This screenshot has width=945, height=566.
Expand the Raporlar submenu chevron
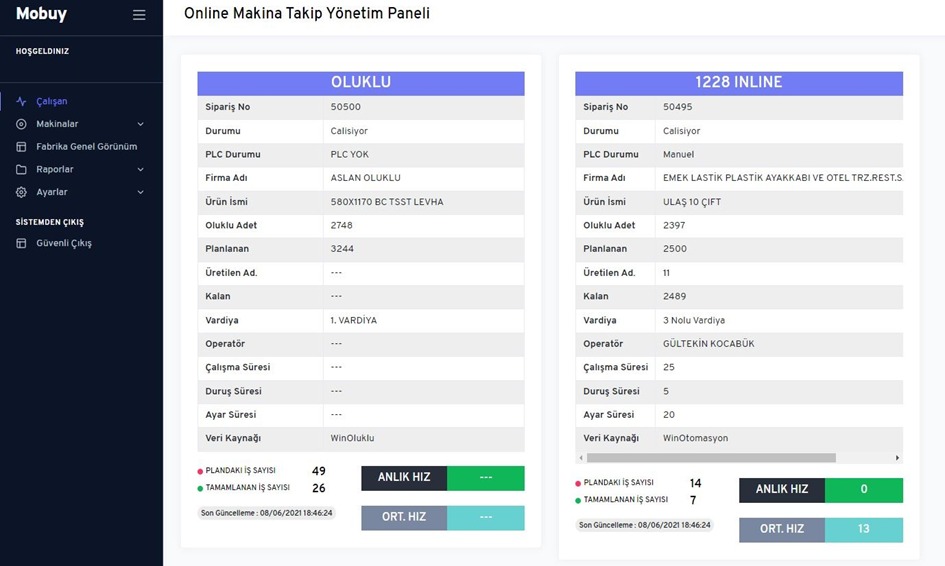[140, 169]
